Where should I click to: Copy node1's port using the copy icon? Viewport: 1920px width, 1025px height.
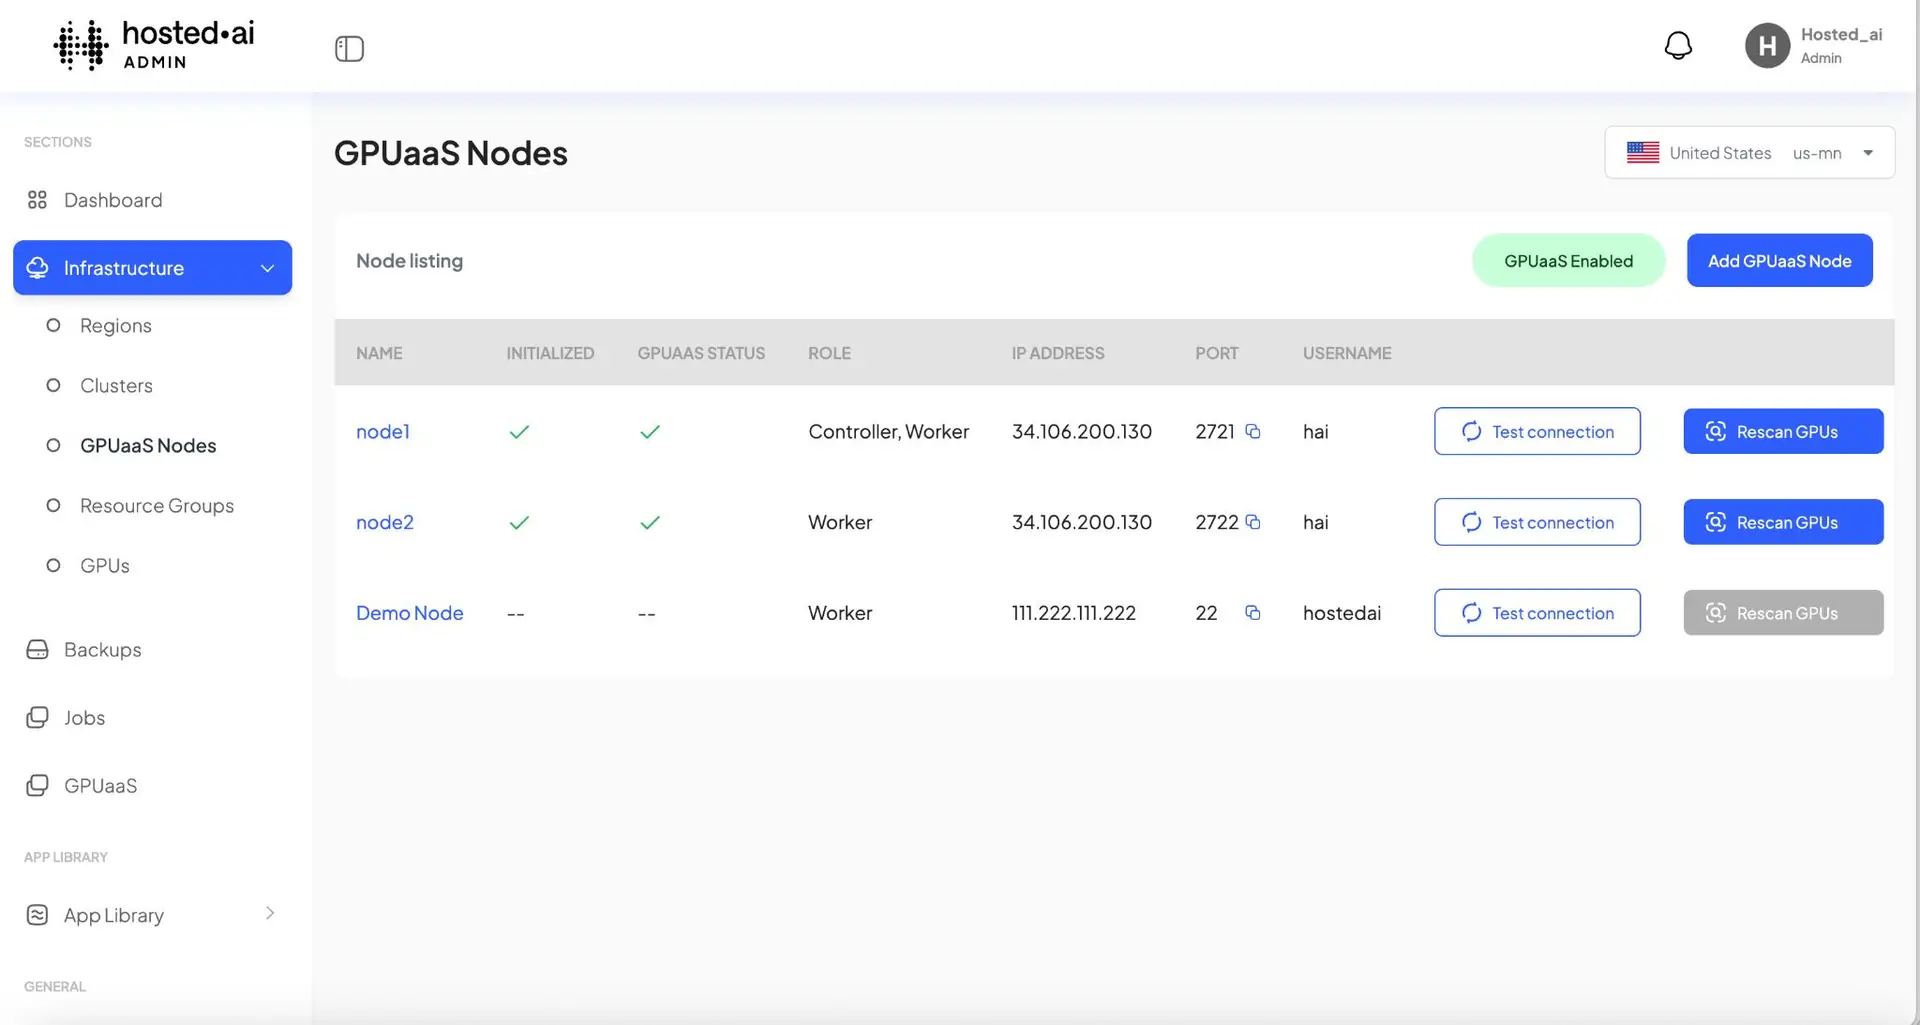click(x=1254, y=431)
